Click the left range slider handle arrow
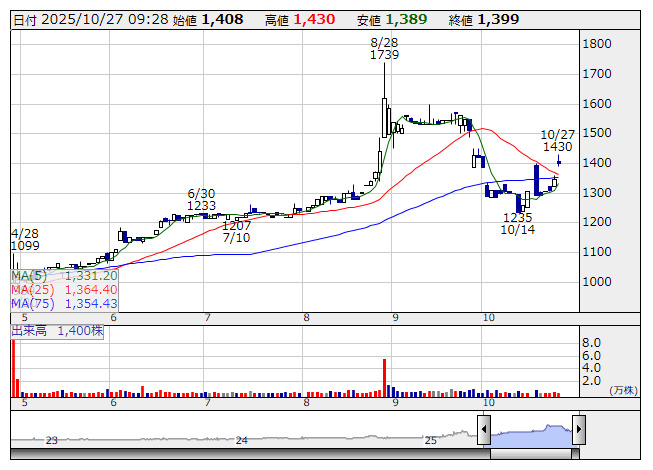Image resolution: width=653 pixels, height=470 pixels. (484, 429)
